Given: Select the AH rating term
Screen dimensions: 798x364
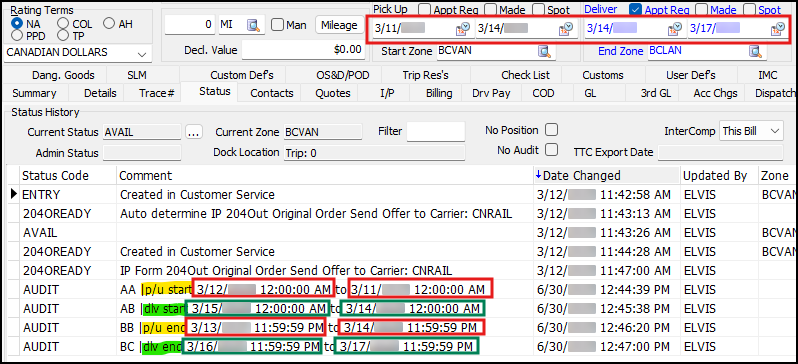Looking at the screenshot, I should tap(109, 23).
